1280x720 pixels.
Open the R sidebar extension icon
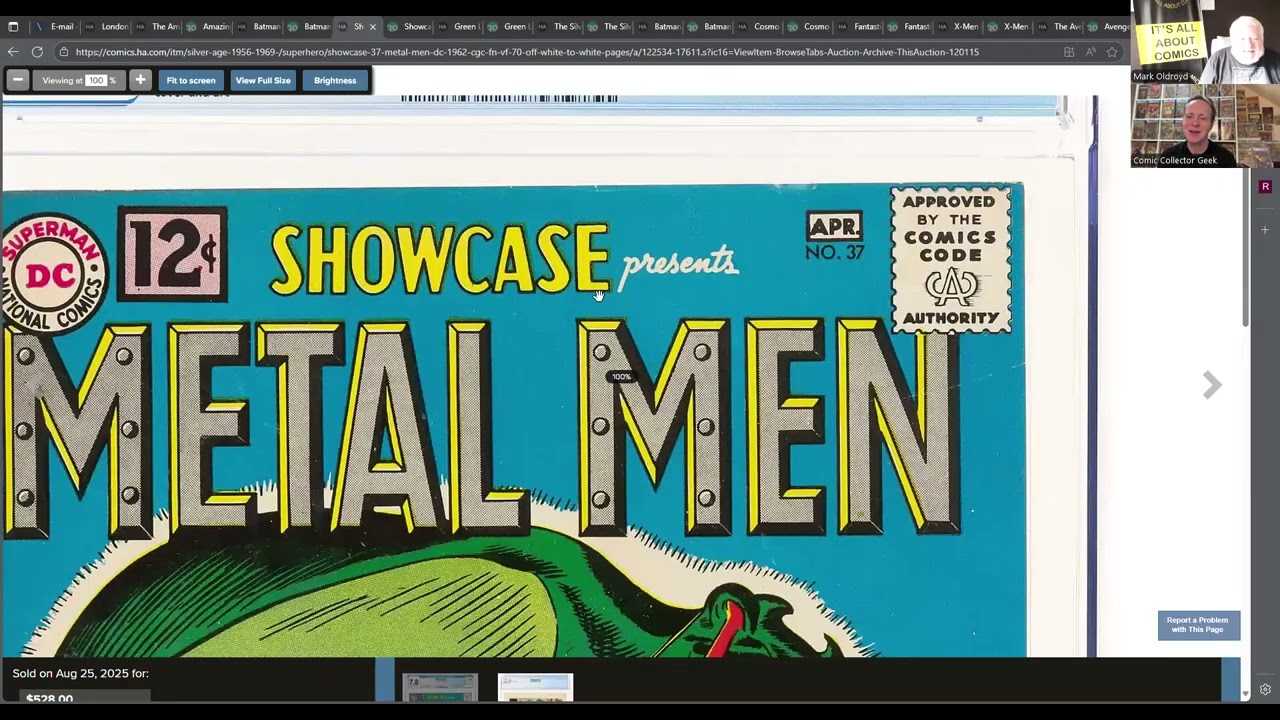click(x=1265, y=187)
